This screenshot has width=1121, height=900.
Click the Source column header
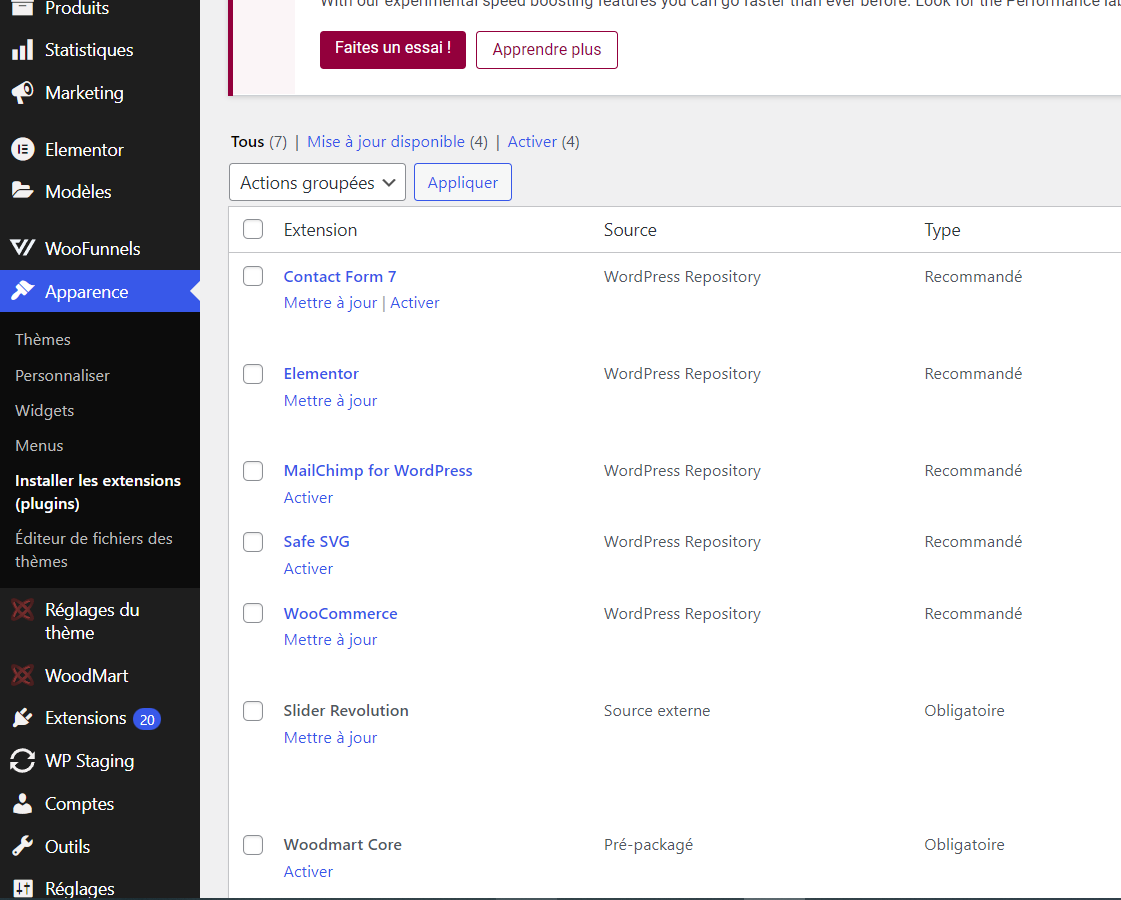click(x=630, y=229)
